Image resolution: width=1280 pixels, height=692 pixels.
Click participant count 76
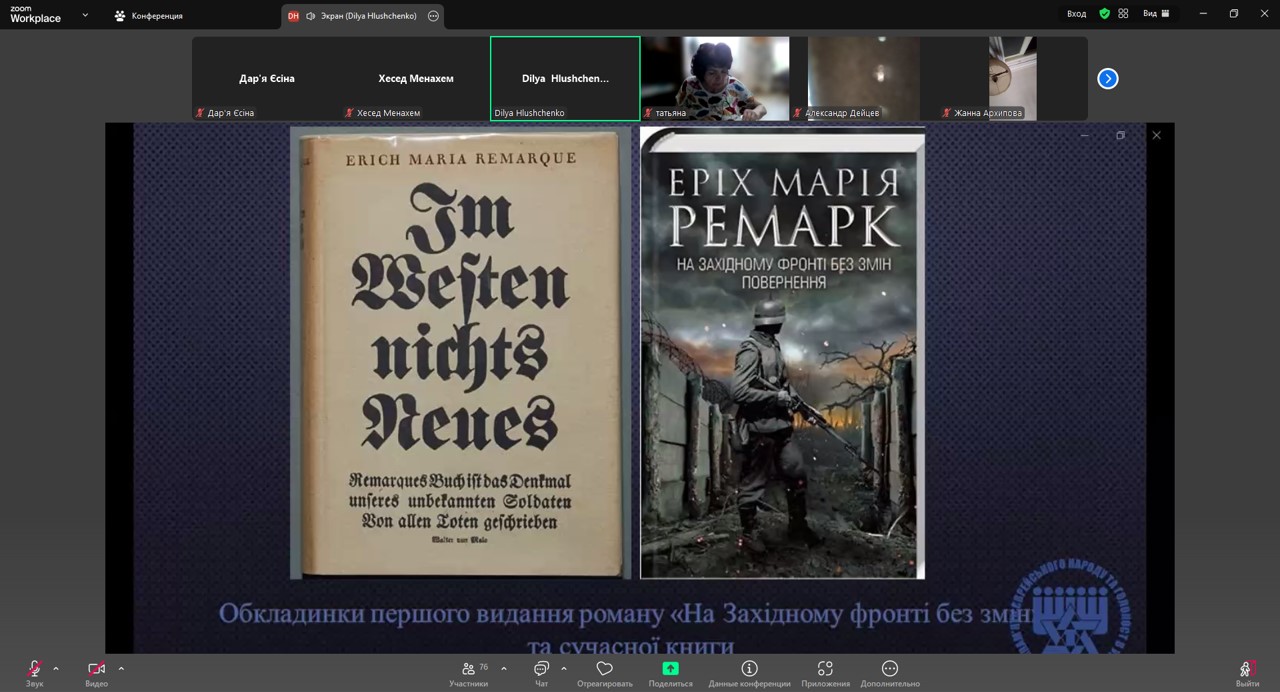tap(484, 667)
